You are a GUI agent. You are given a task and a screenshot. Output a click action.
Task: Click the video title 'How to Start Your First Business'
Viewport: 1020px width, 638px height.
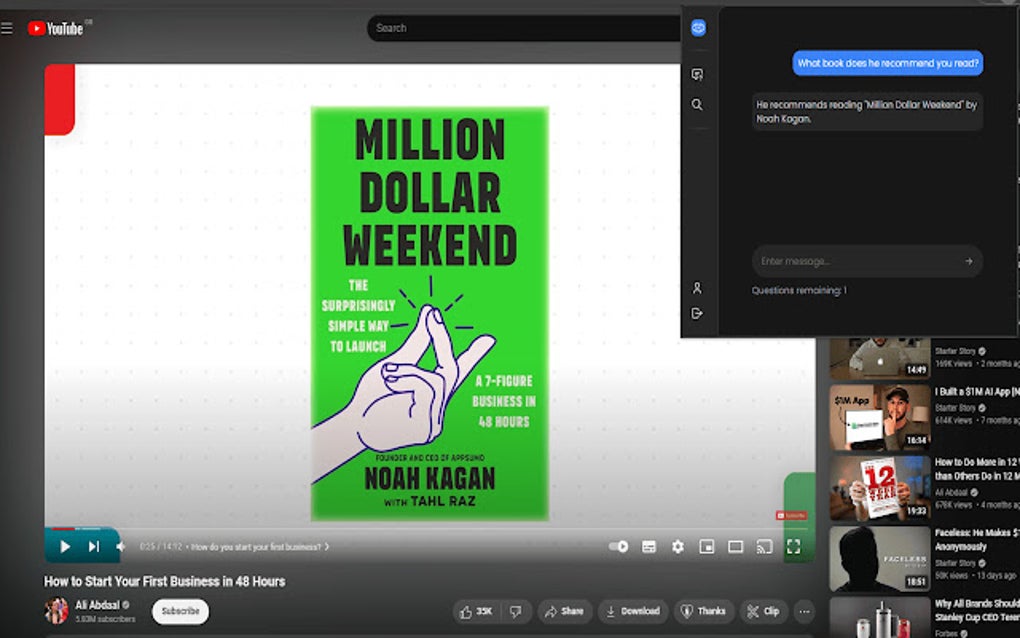165,581
